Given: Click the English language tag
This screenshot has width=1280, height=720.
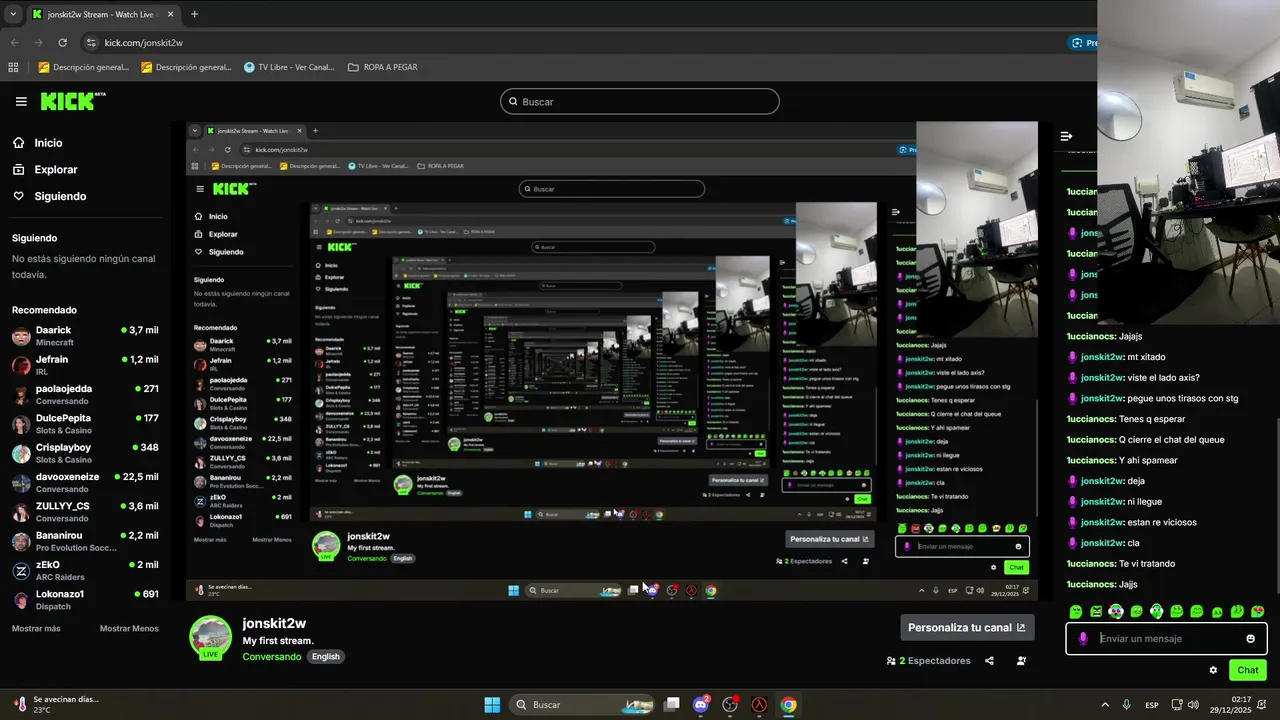Looking at the screenshot, I should point(326,657).
